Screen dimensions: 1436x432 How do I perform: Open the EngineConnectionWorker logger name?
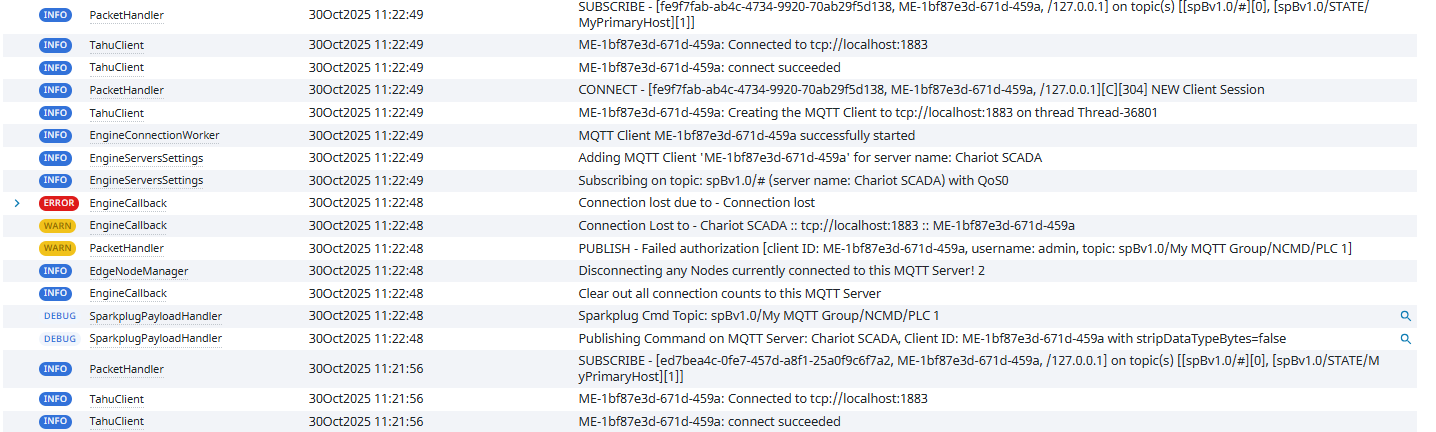pos(154,135)
